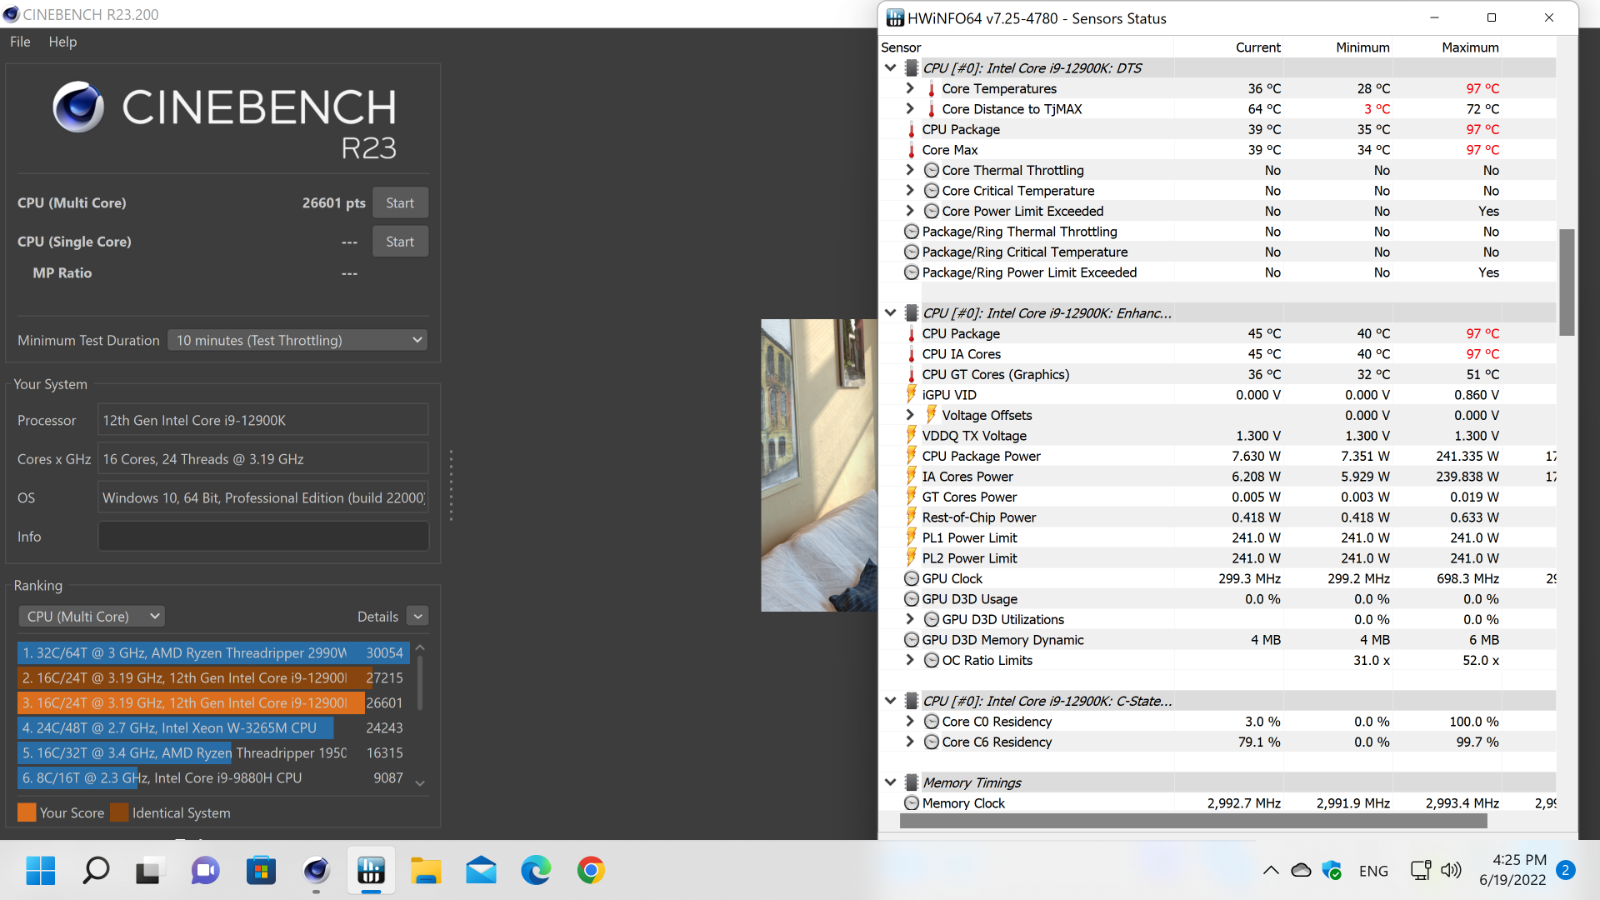Screen dimensions: 1600x900
Task: Show hidden system tray icons
Action: (x=1271, y=871)
